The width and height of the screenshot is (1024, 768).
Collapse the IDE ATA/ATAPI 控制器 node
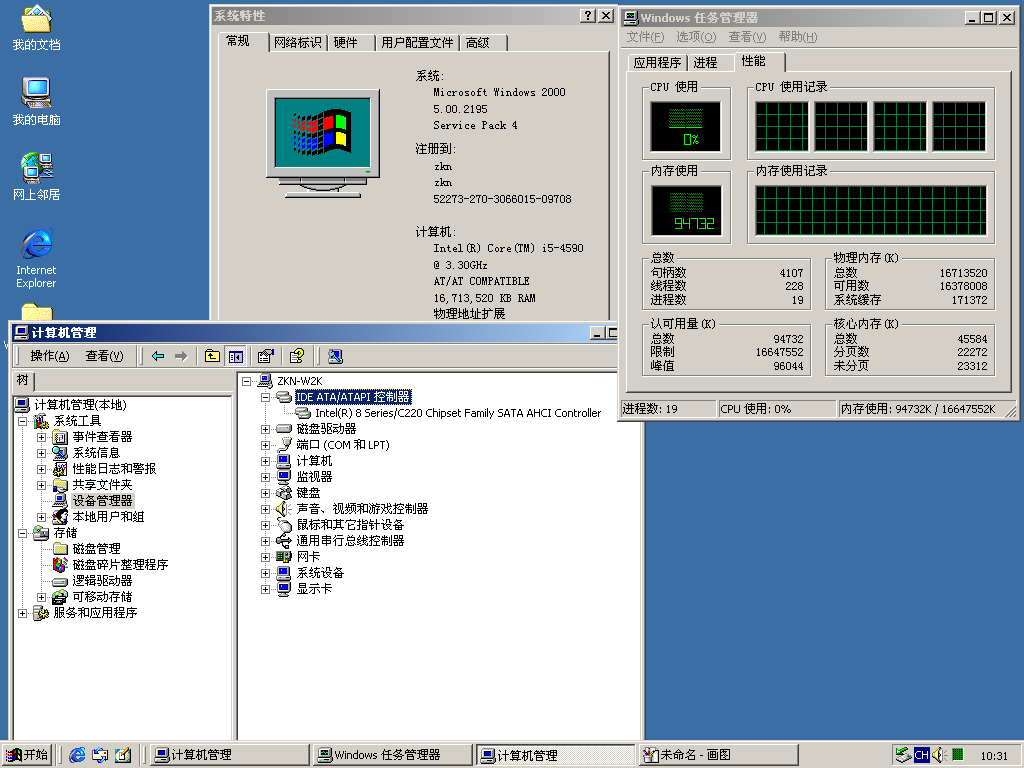(265, 397)
